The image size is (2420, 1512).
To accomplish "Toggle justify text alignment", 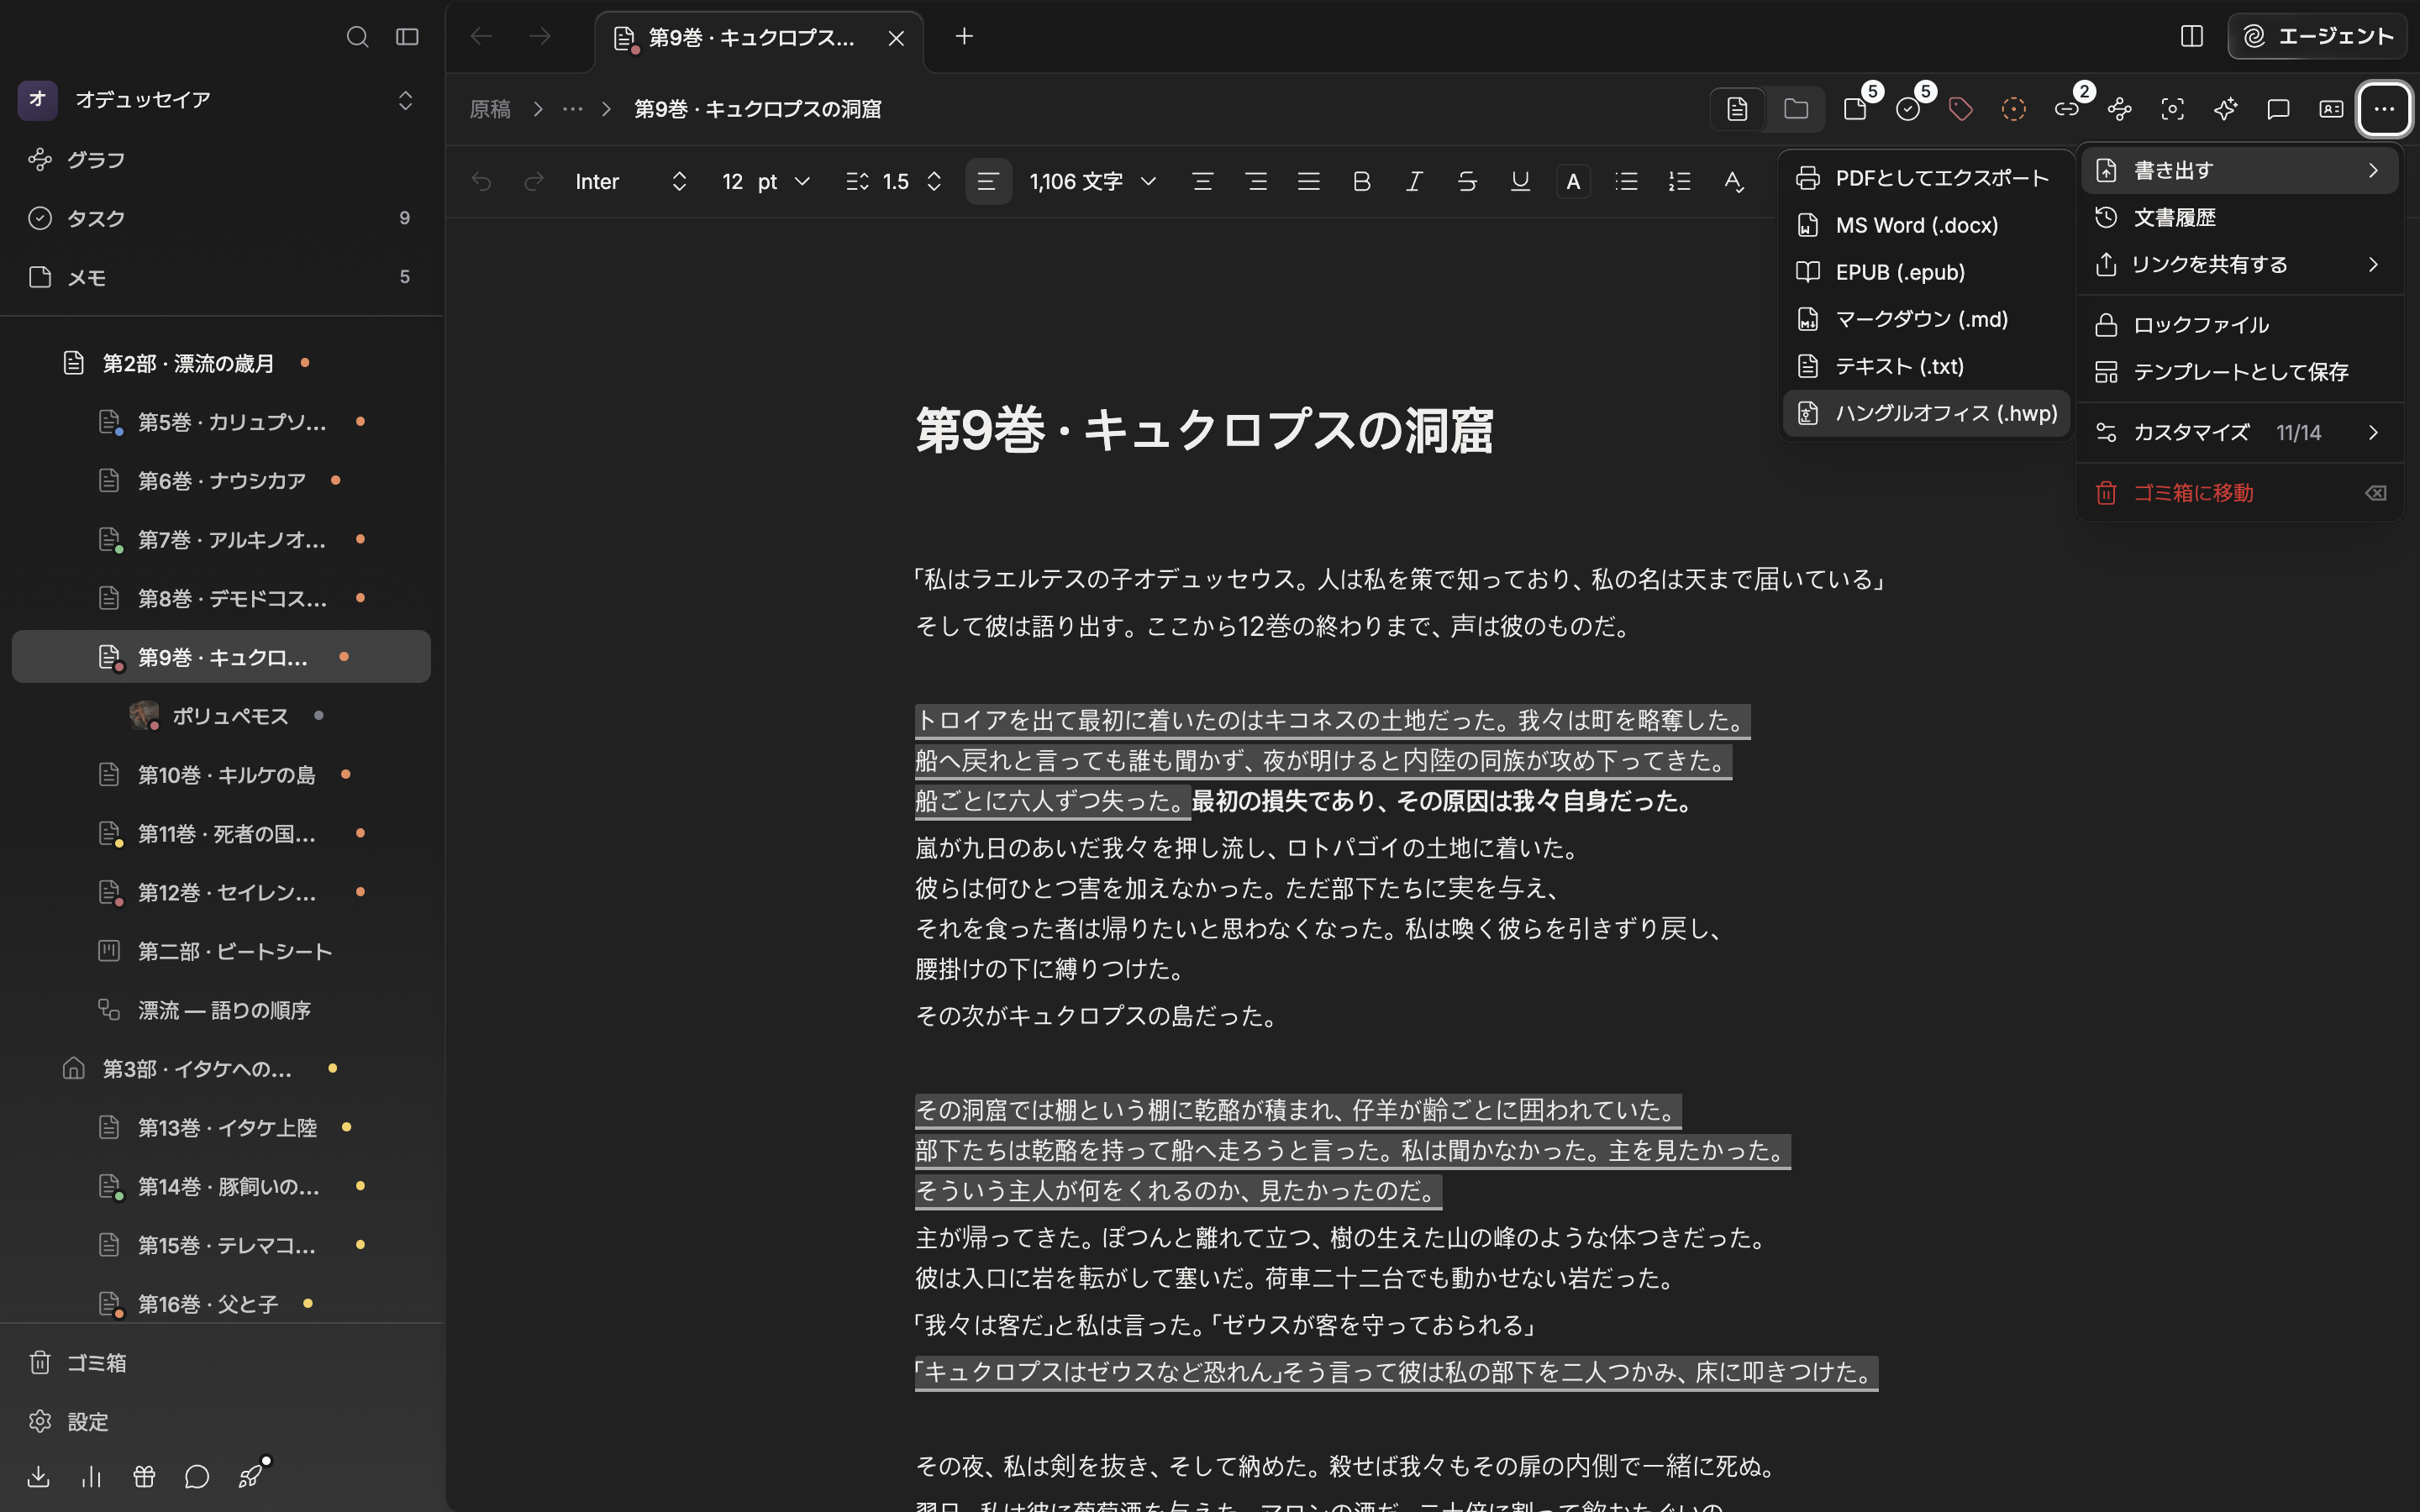I will 1309,182.
